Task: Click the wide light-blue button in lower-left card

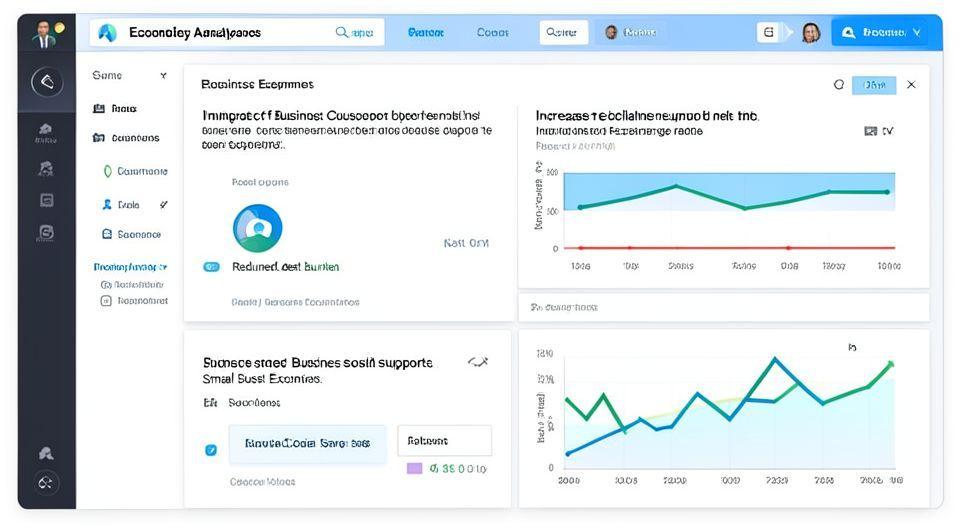Action: pos(307,443)
